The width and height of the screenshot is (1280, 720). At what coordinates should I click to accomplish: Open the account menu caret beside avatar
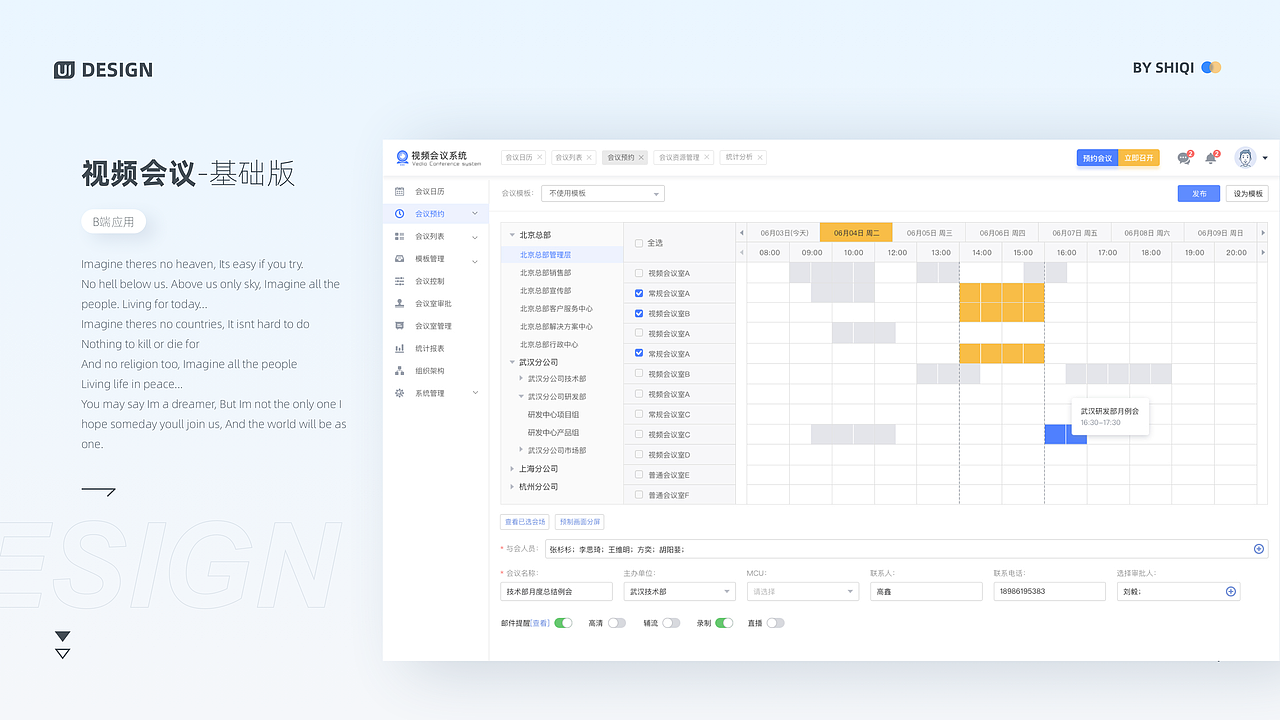click(x=1265, y=158)
